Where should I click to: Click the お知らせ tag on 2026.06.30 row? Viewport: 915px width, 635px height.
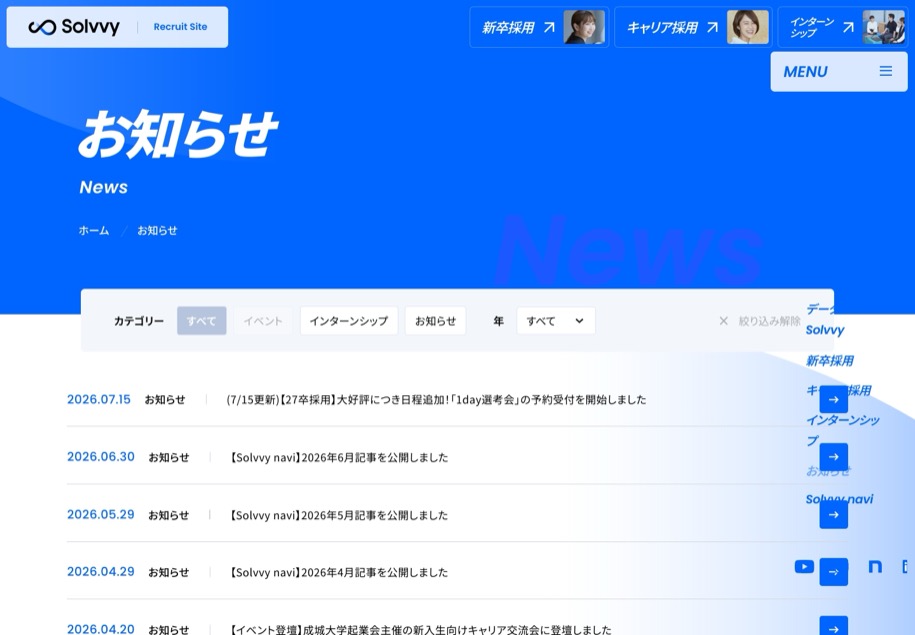coord(169,458)
